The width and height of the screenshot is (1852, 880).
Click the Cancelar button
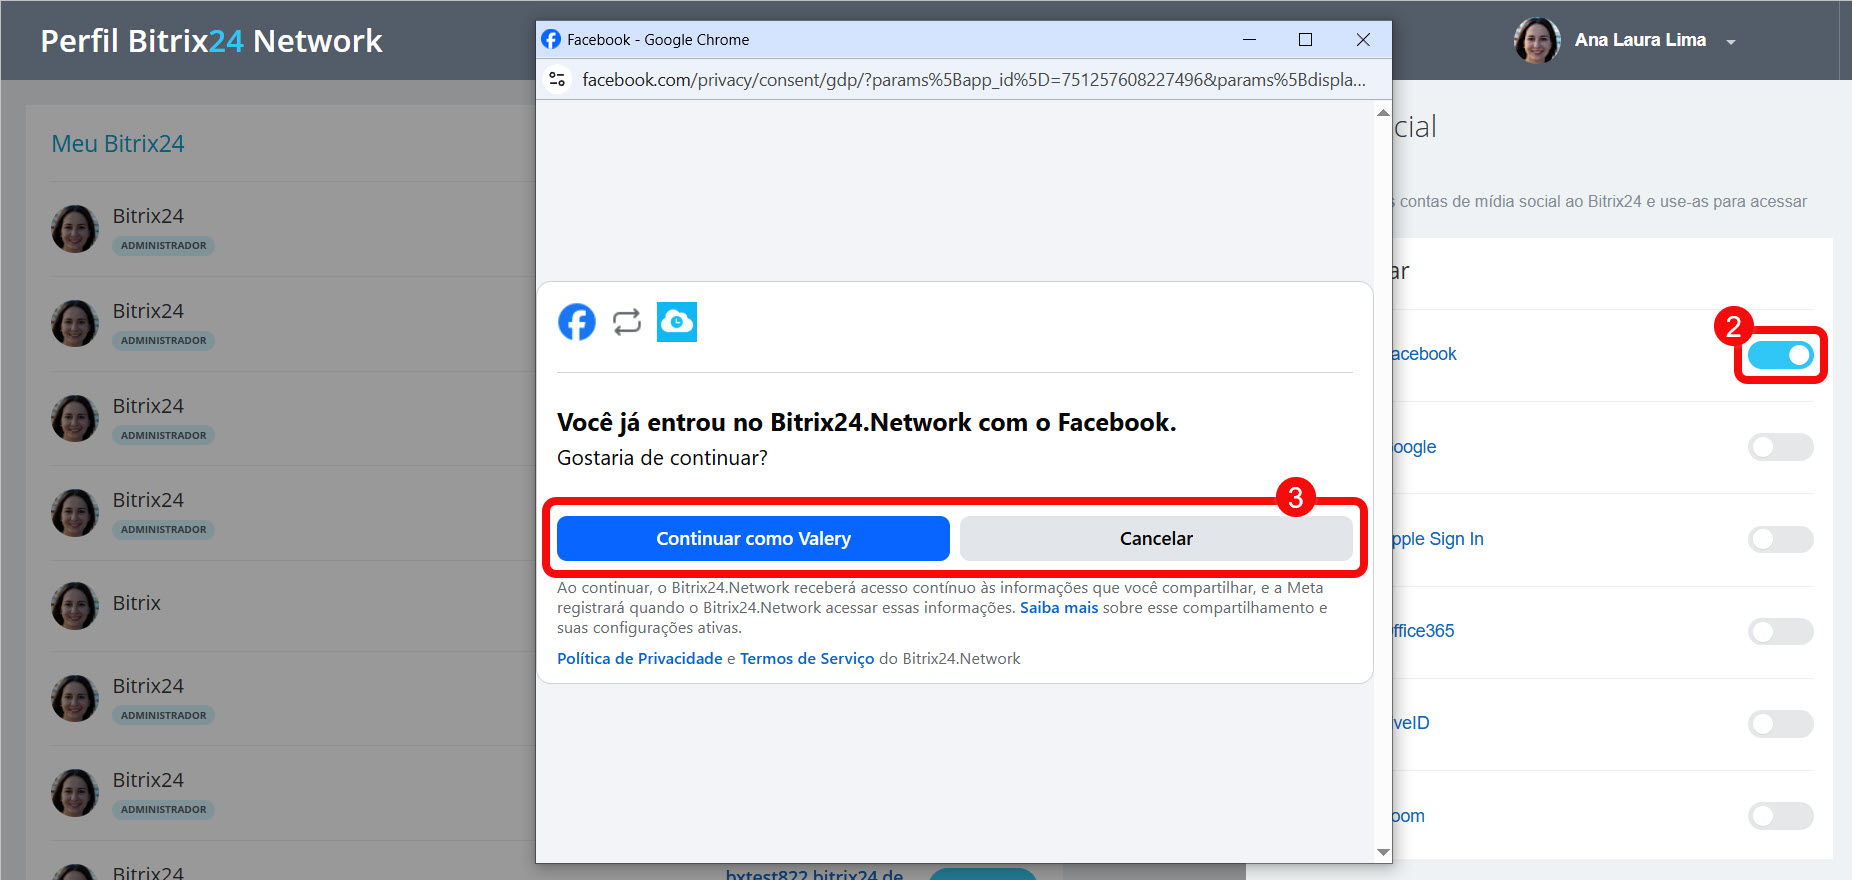[x=1156, y=538]
